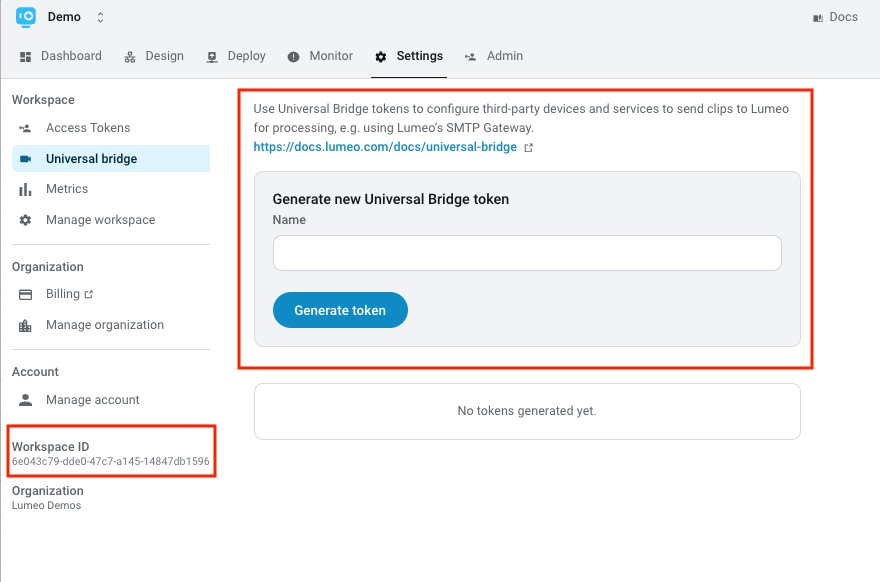Click 'Generate new Universal Bridge token' heading
Viewport: 880px width, 582px height.
pyautogui.click(x=391, y=199)
